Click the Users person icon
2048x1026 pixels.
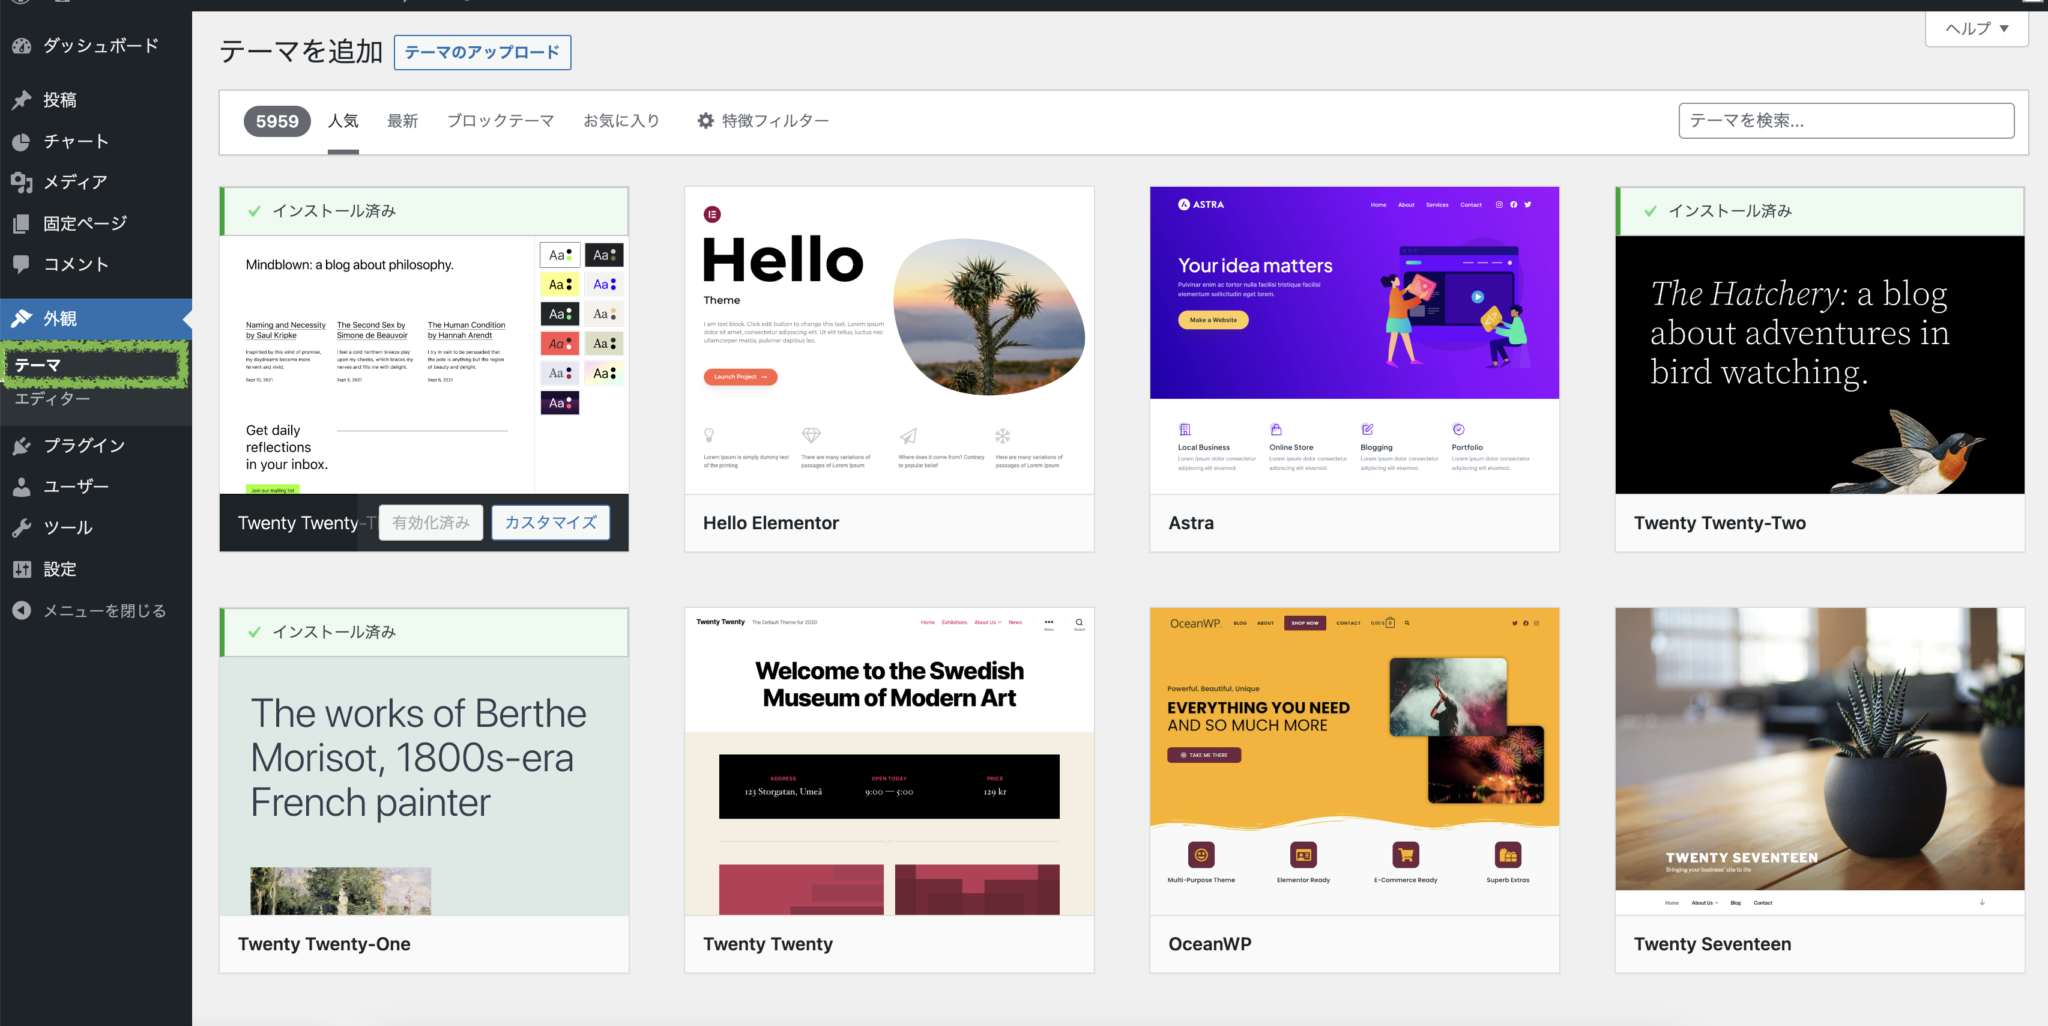[x=21, y=487]
